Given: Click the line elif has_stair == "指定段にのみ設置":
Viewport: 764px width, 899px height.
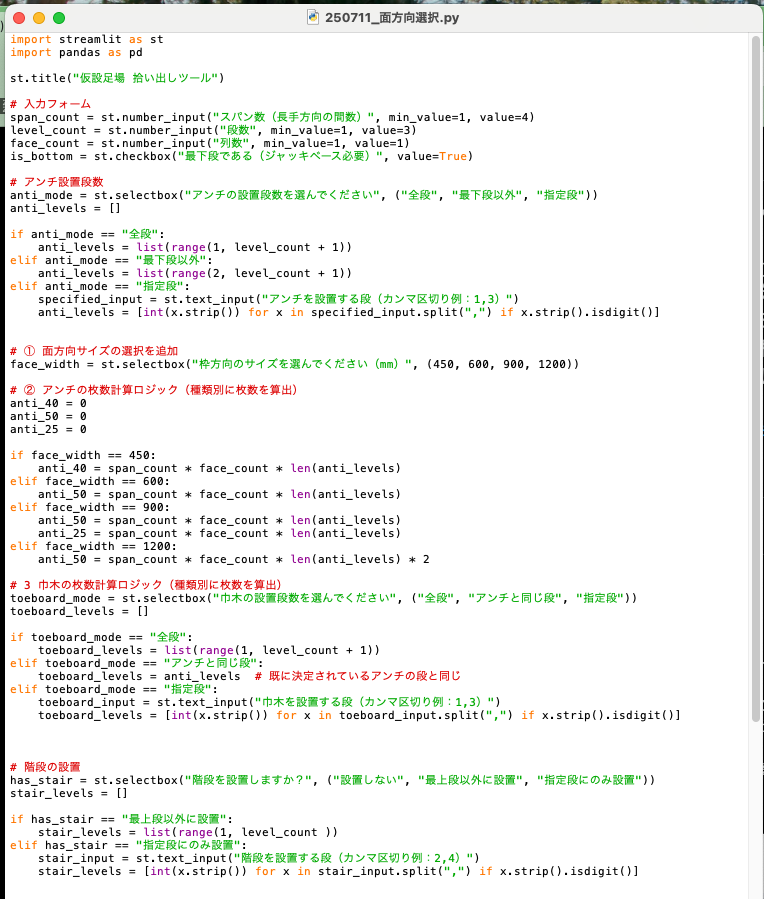Looking at the screenshot, I should tap(128, 846).
